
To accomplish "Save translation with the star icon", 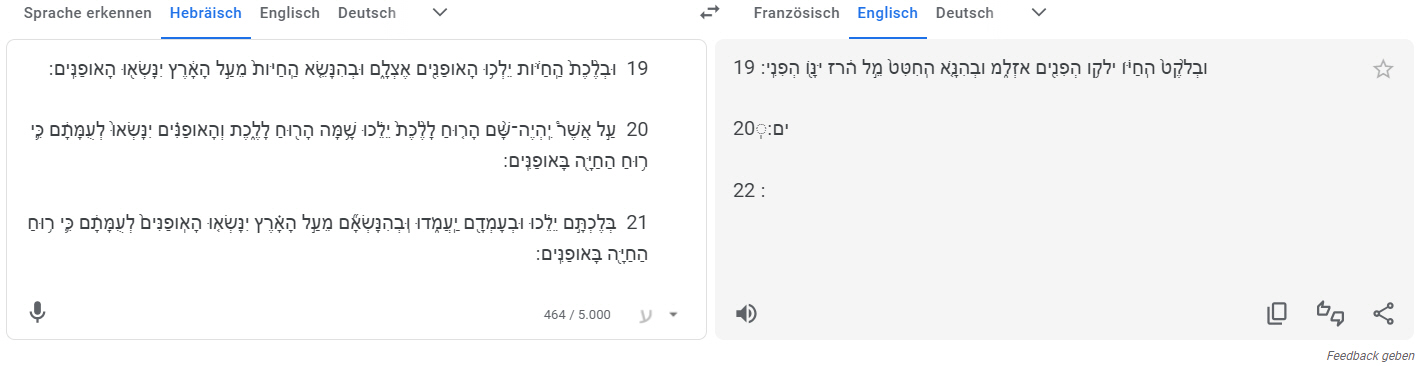I will (1383, 69).
